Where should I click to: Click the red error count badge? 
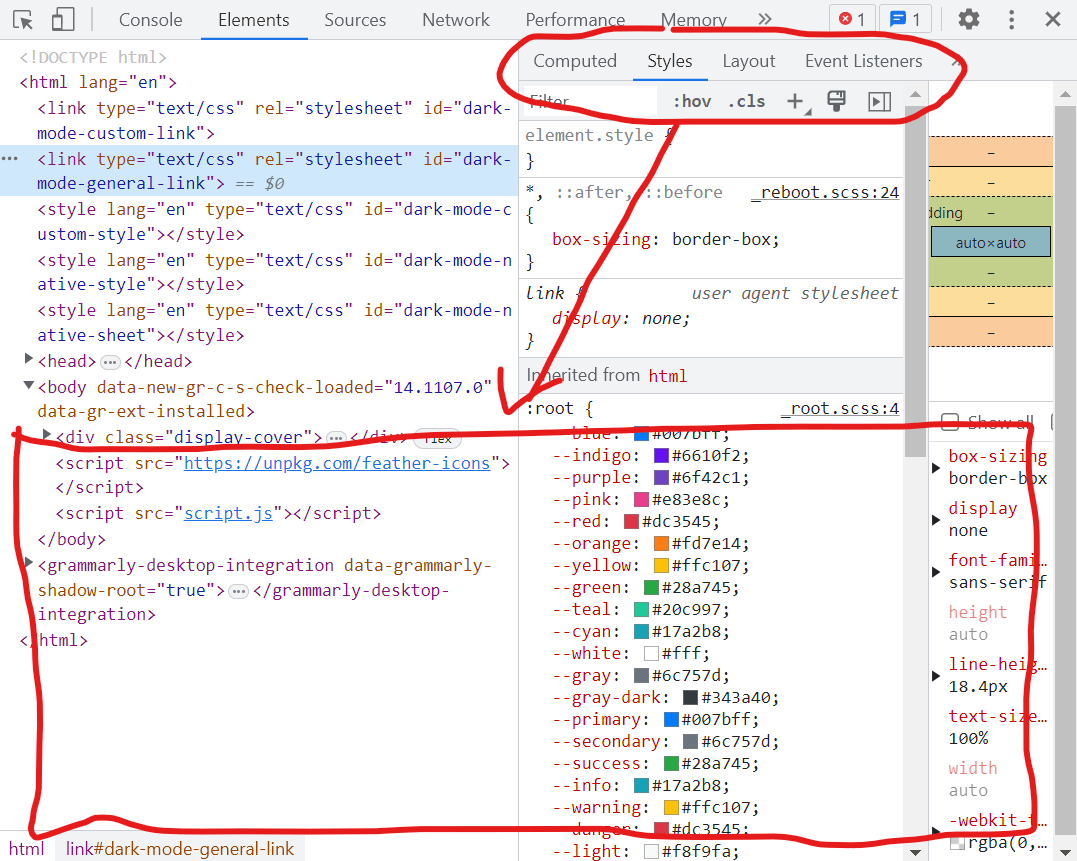tap(852, 19)
